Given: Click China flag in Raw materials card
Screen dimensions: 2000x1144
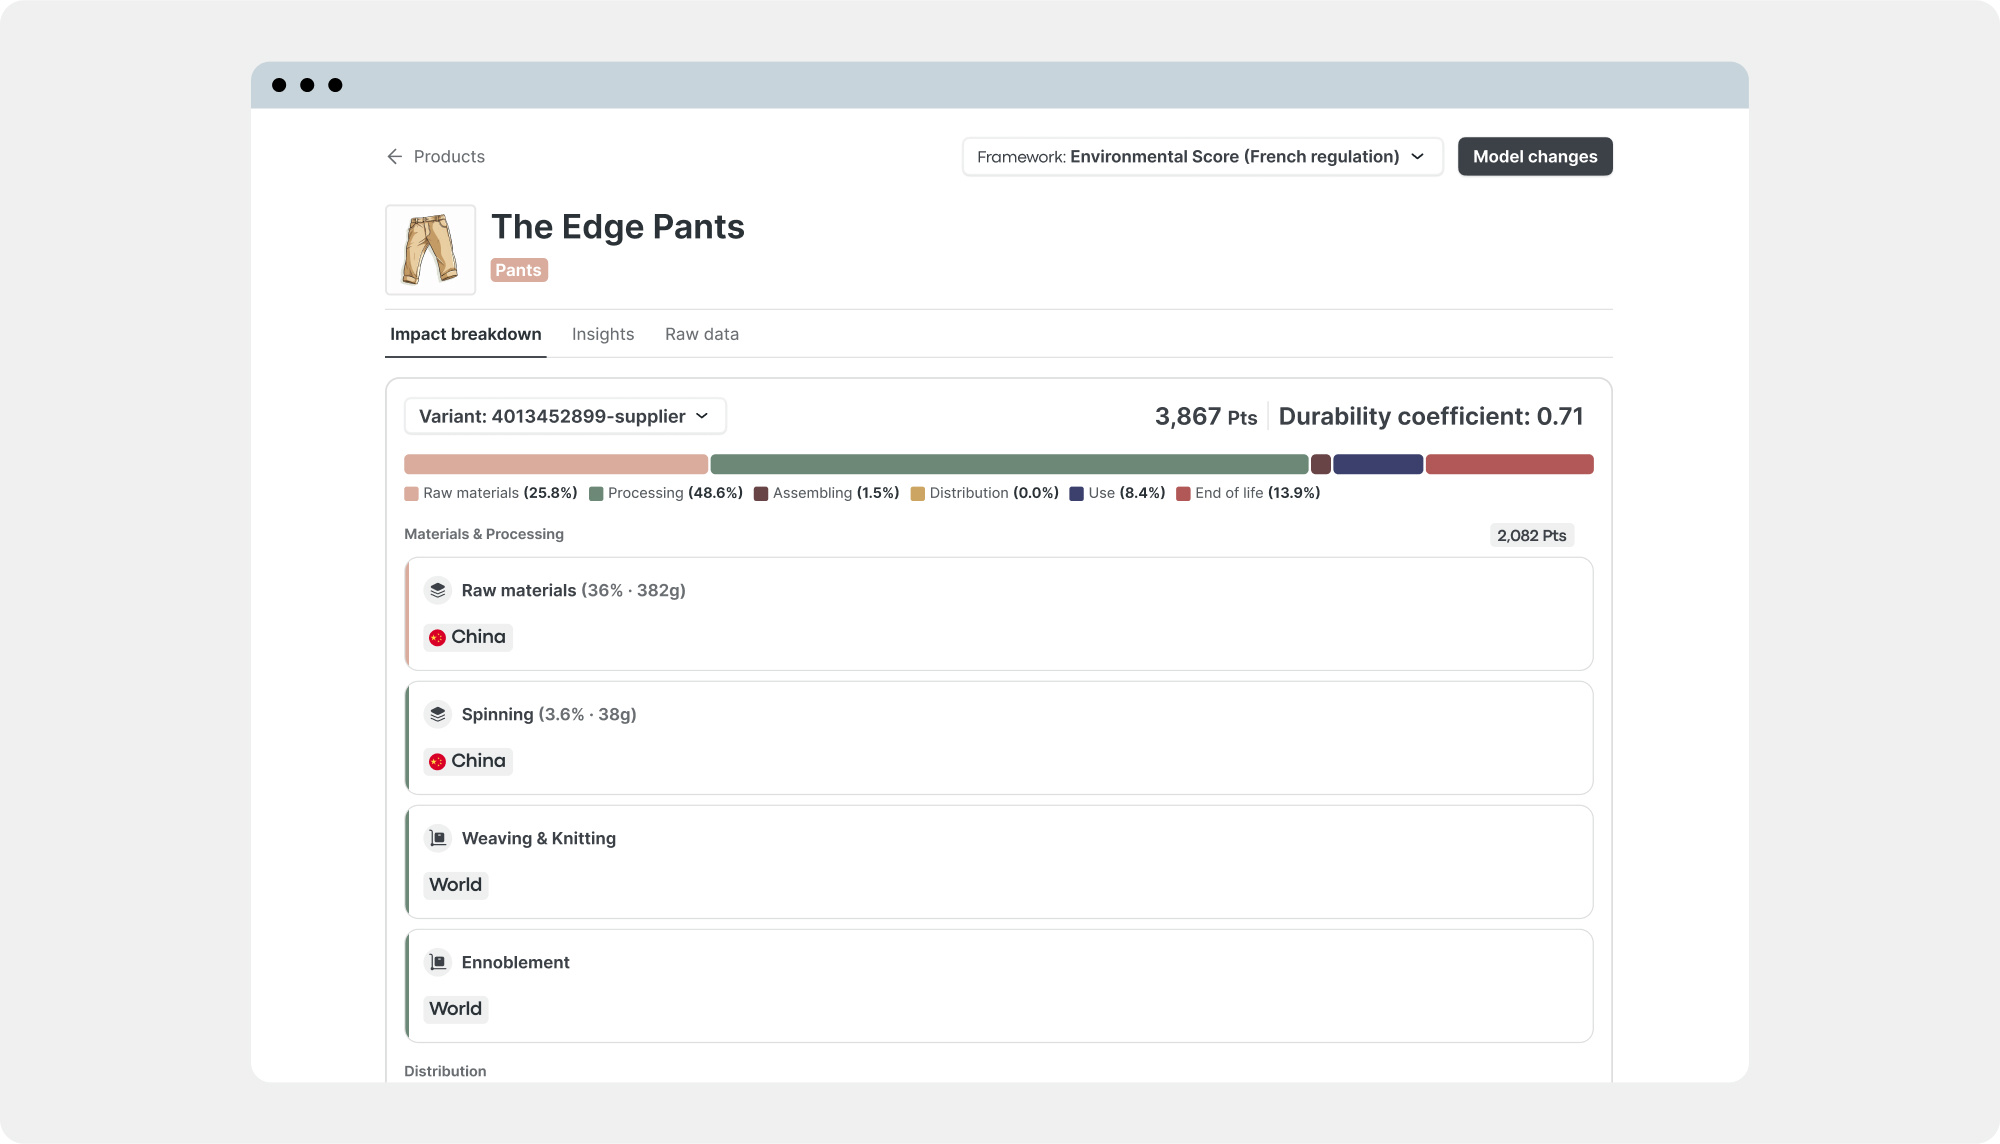Looking at the screenshot, I should (437, 637).
